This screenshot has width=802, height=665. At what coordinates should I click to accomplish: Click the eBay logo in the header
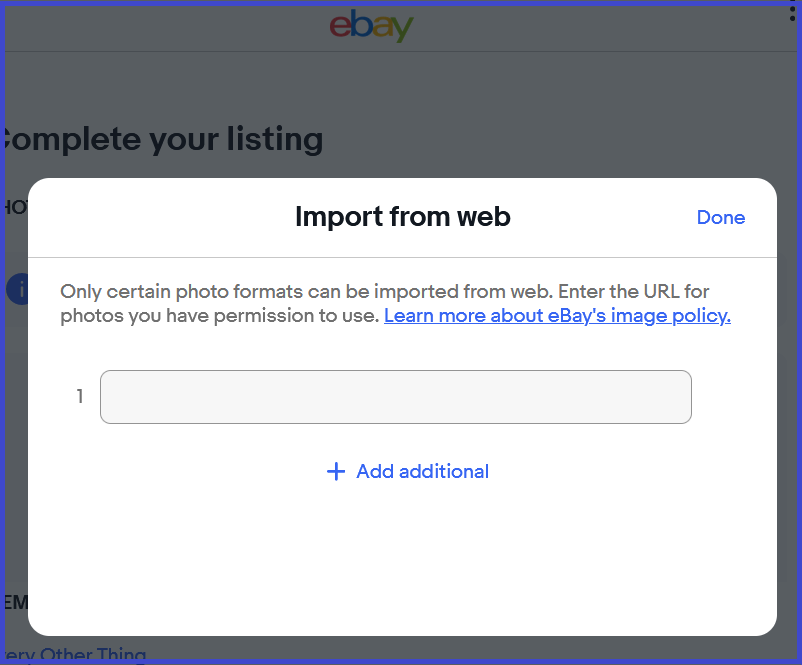pyautogui.click(x=371, y=26)
